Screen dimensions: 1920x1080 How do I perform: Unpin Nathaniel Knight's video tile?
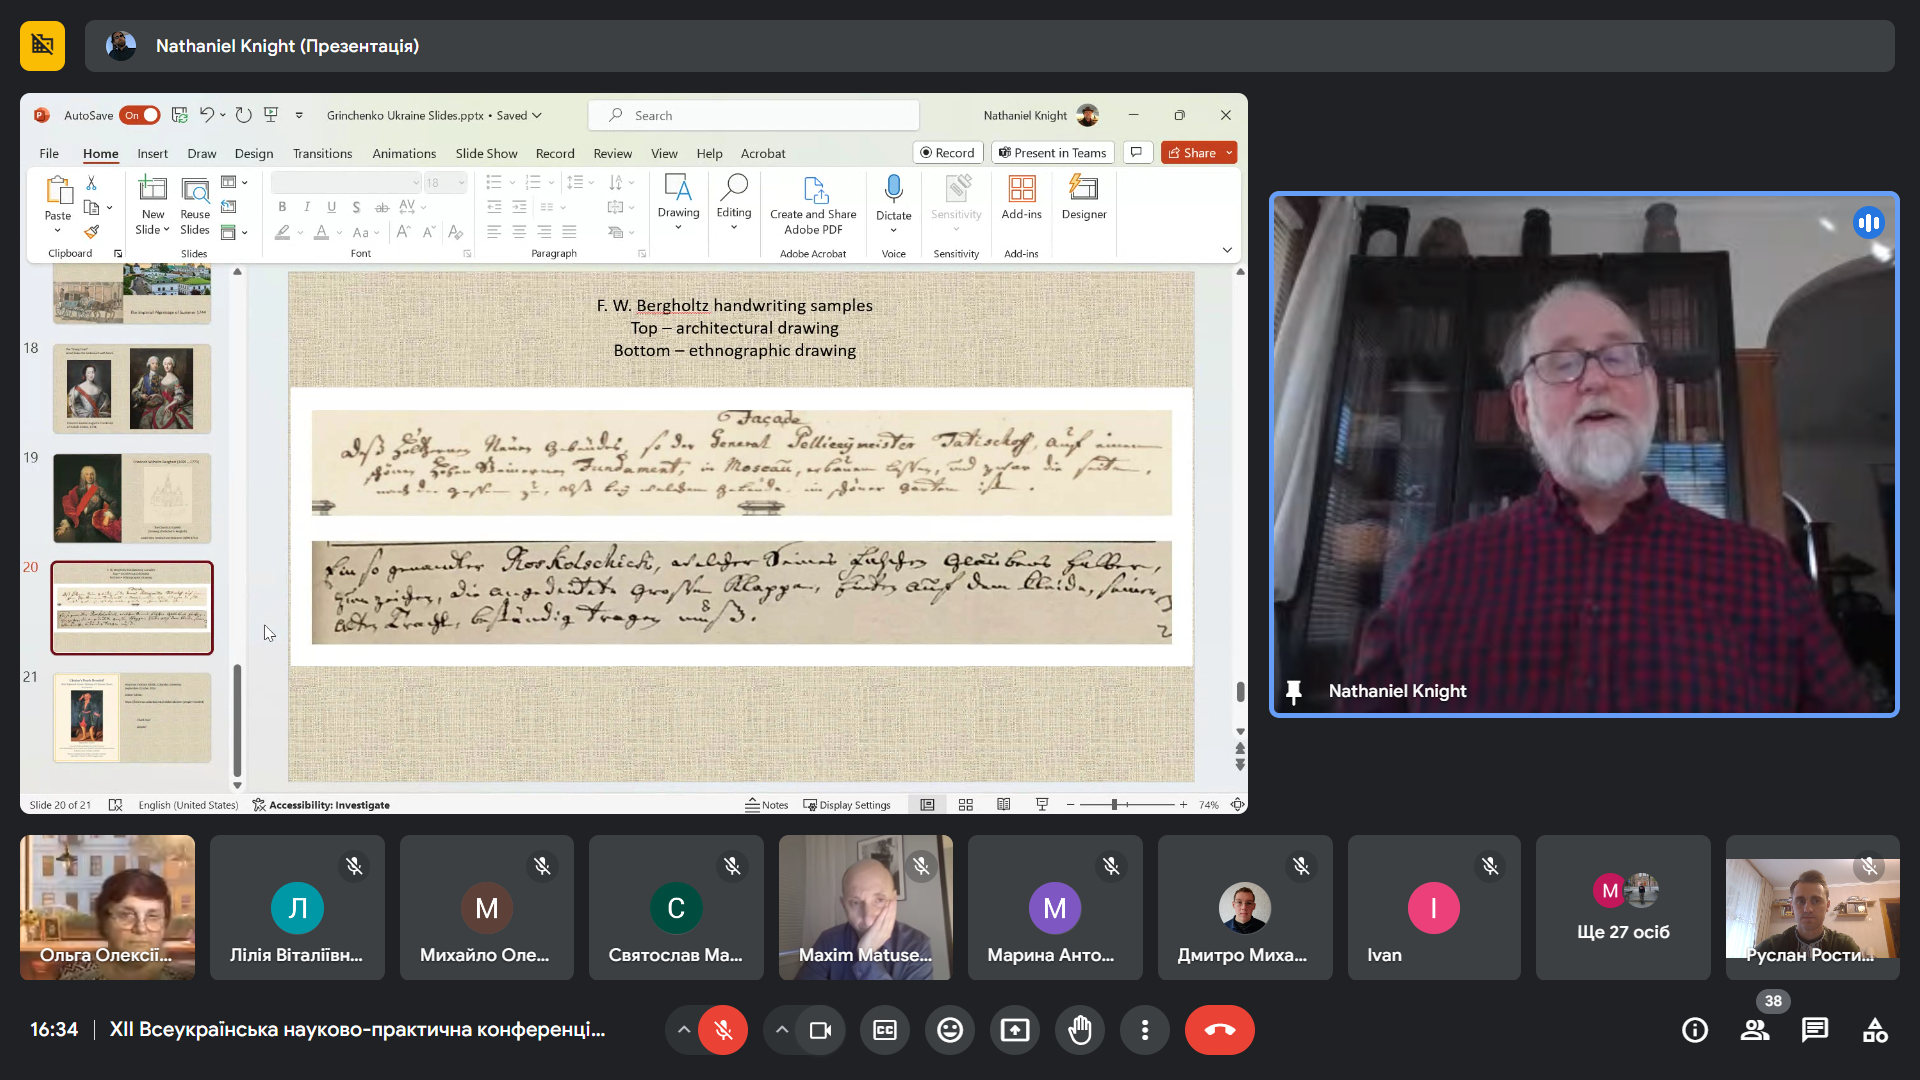point(1294,691)
